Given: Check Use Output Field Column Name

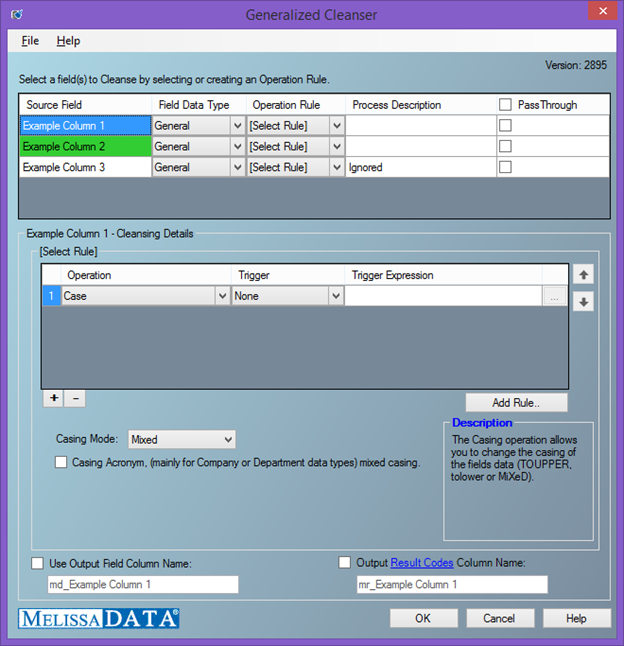Looking at the screenshot, I should coord(38,563).
